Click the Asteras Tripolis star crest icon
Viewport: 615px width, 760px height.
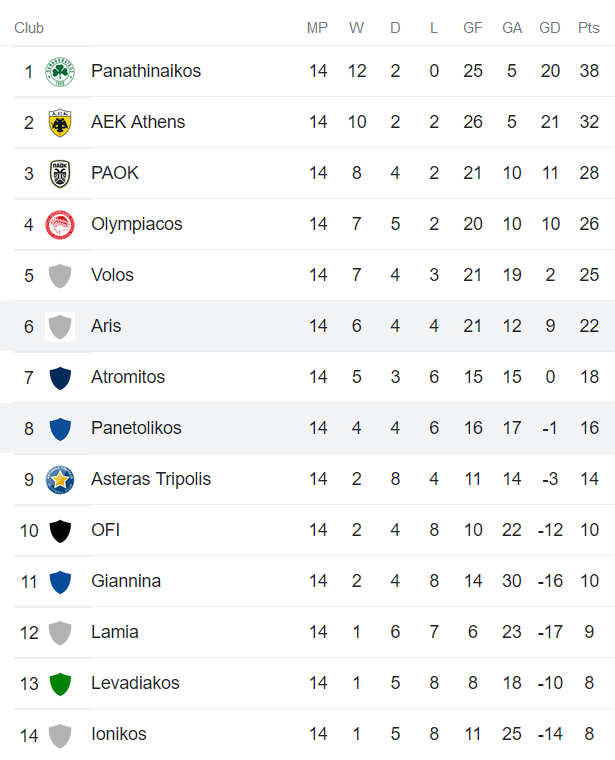[60, 480]
